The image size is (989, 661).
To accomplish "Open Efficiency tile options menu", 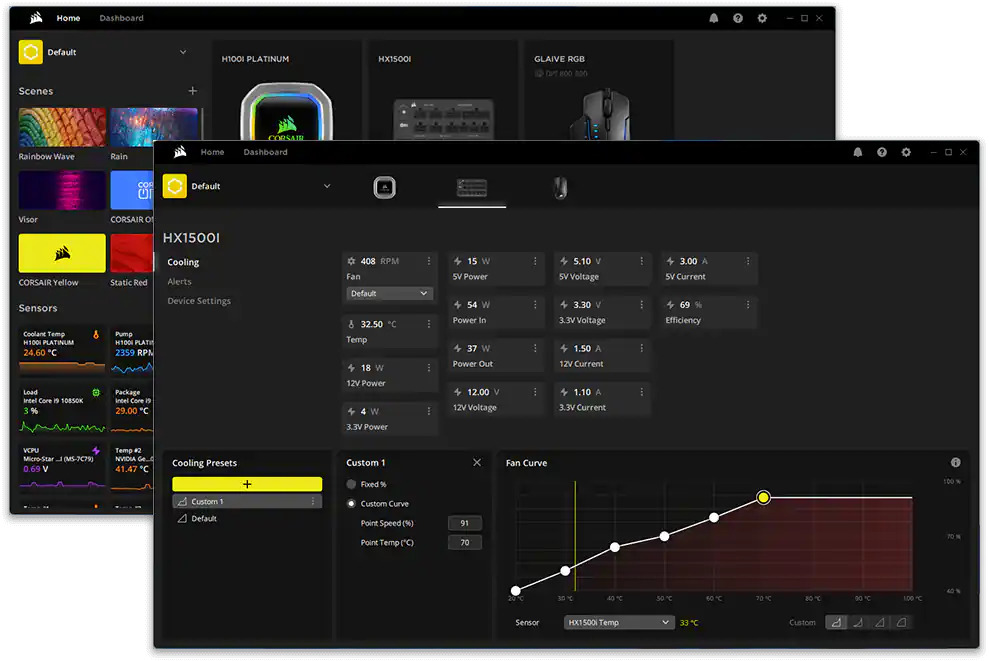I will pos(748,305).
